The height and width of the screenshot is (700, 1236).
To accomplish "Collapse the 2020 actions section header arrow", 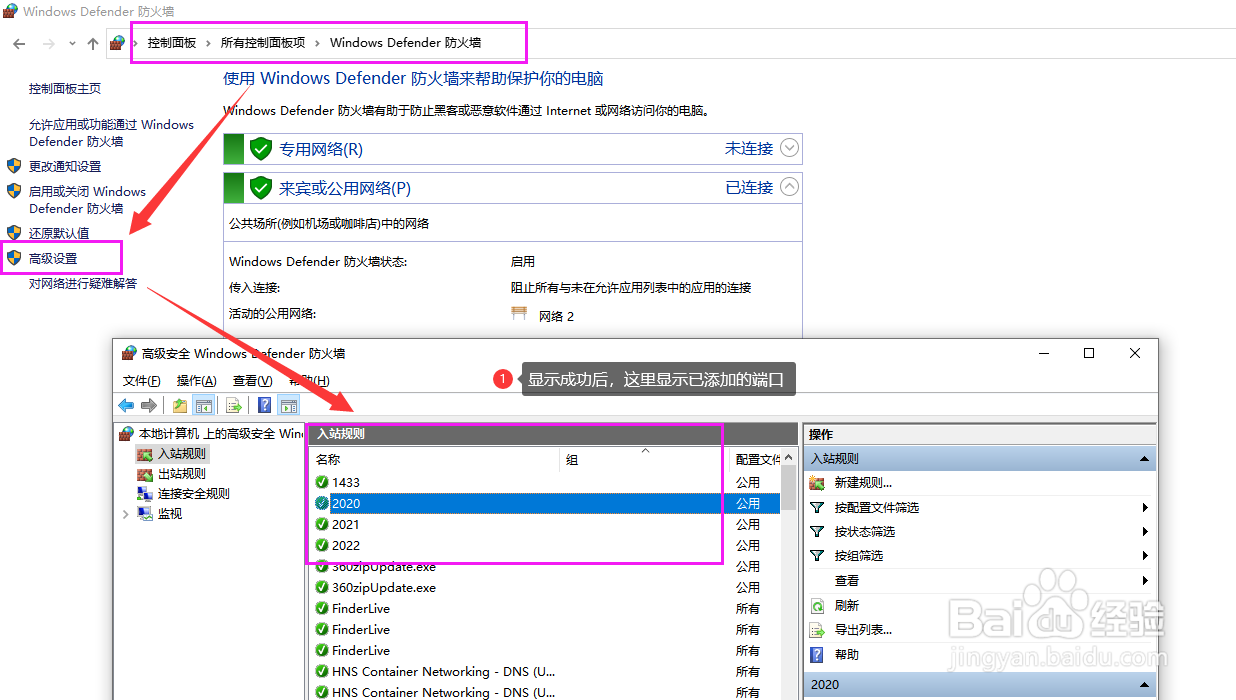I will pos(1143,685).
